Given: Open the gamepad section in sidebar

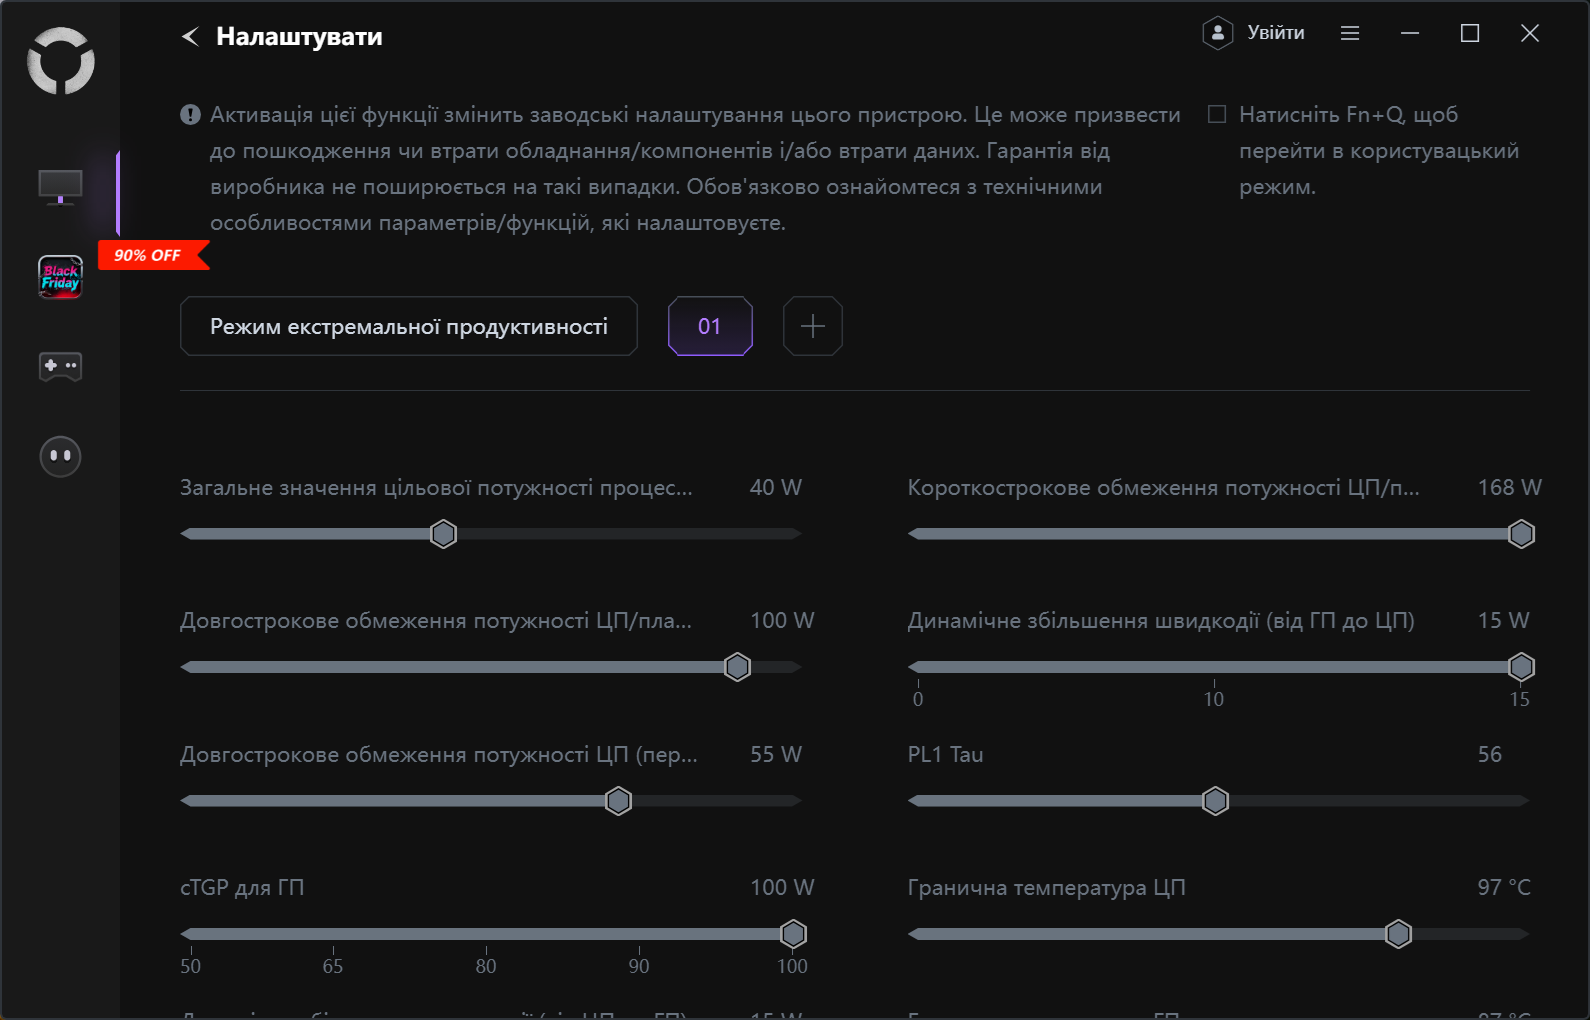Looking at the screenshot, I should [60, 366].
